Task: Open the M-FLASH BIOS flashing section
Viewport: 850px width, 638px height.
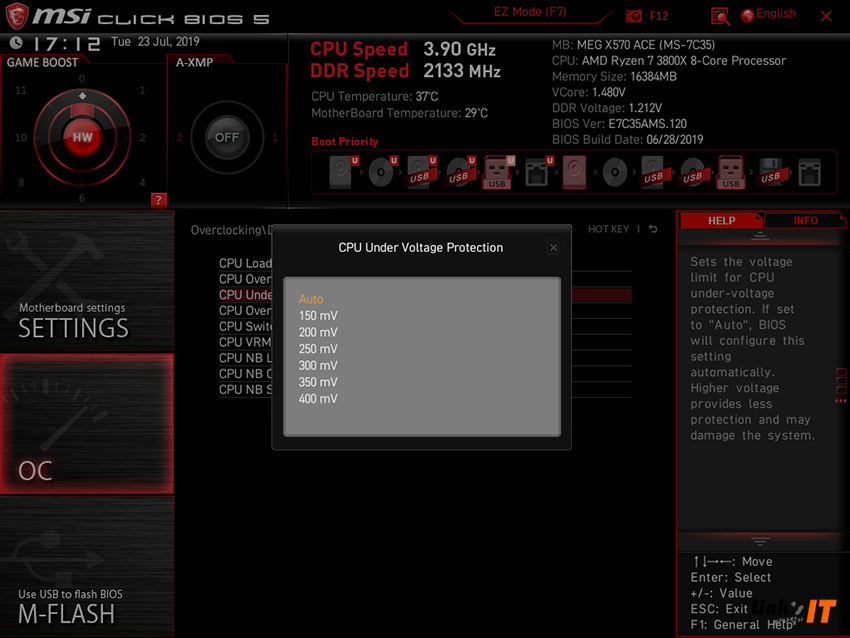Action: pyautogui.click(x=87, y=567)
